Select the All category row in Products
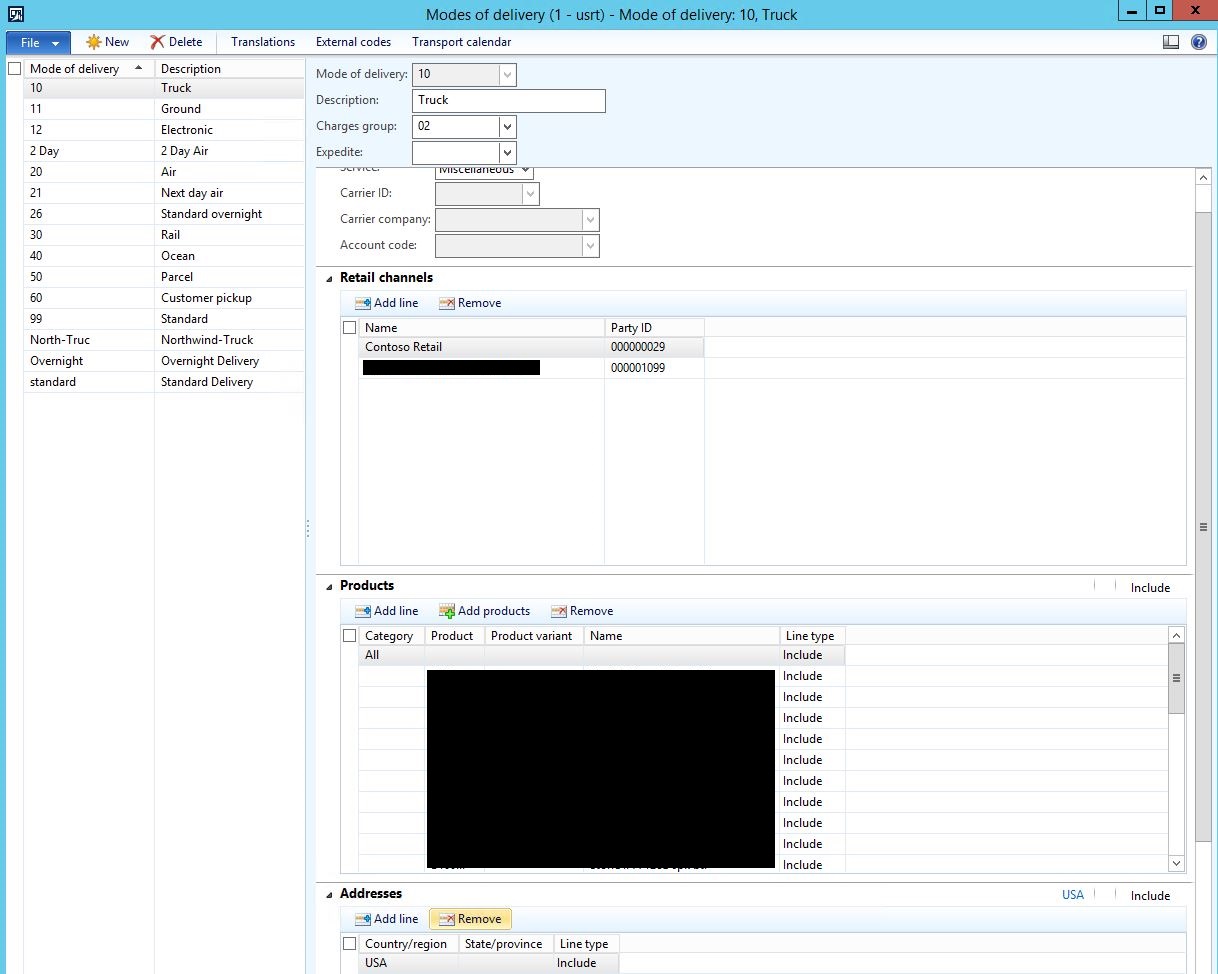The height and width of the screenshot is (974, 1218). coord(602,655)
